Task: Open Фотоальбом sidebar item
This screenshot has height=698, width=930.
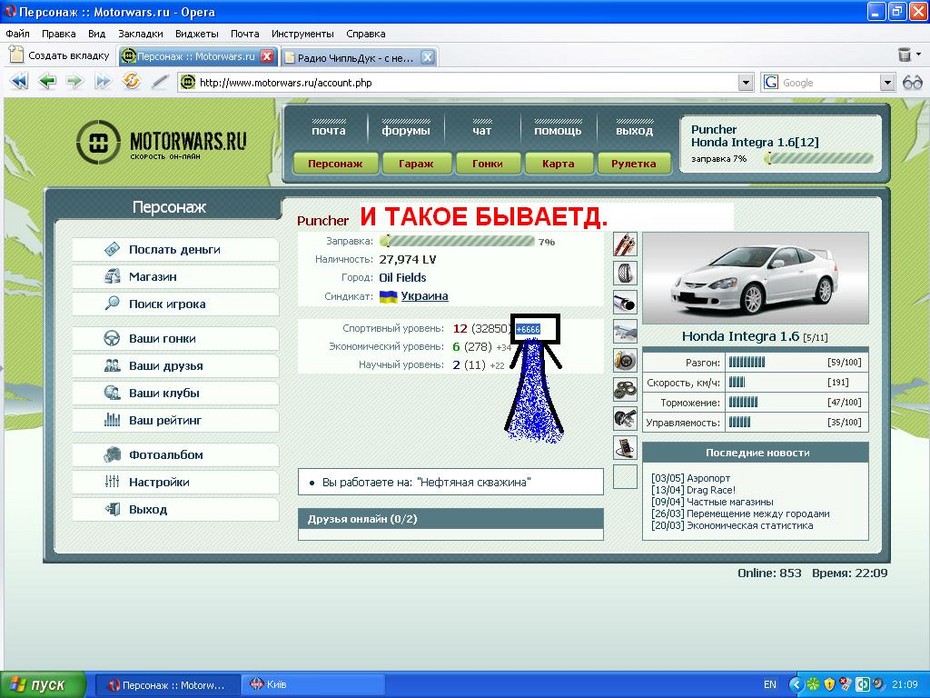Action: coord(175,455)
